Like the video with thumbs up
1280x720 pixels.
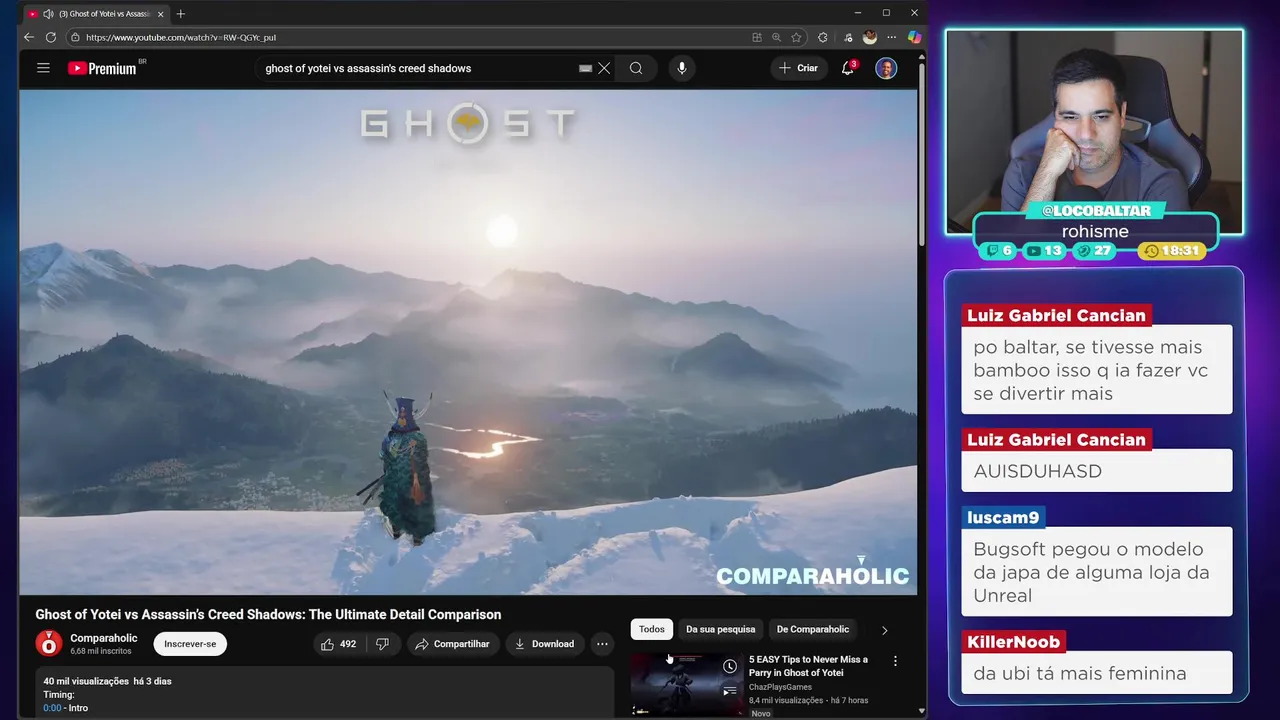[x=339, y=644]
